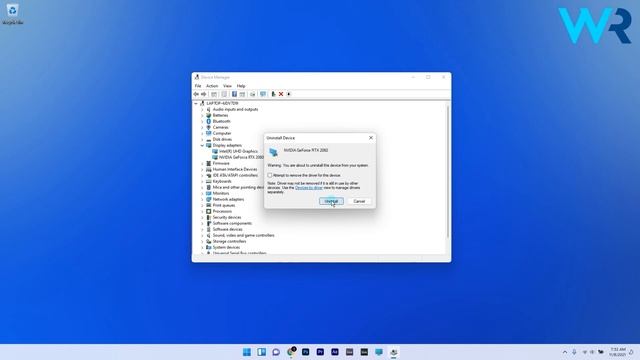640x360 pixels.
Task: Close the Uninstall Device dialog
Action: (371, 138)
